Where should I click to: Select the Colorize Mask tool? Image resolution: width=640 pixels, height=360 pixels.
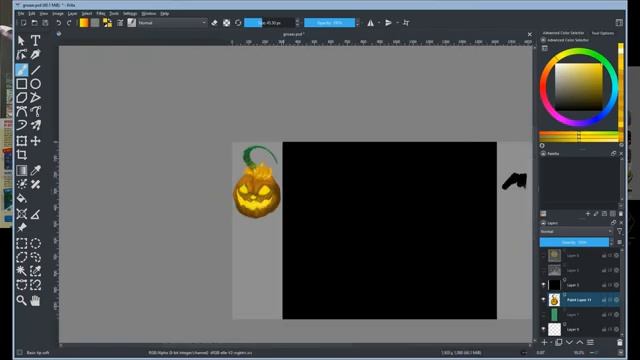click(x=22, y=184)
